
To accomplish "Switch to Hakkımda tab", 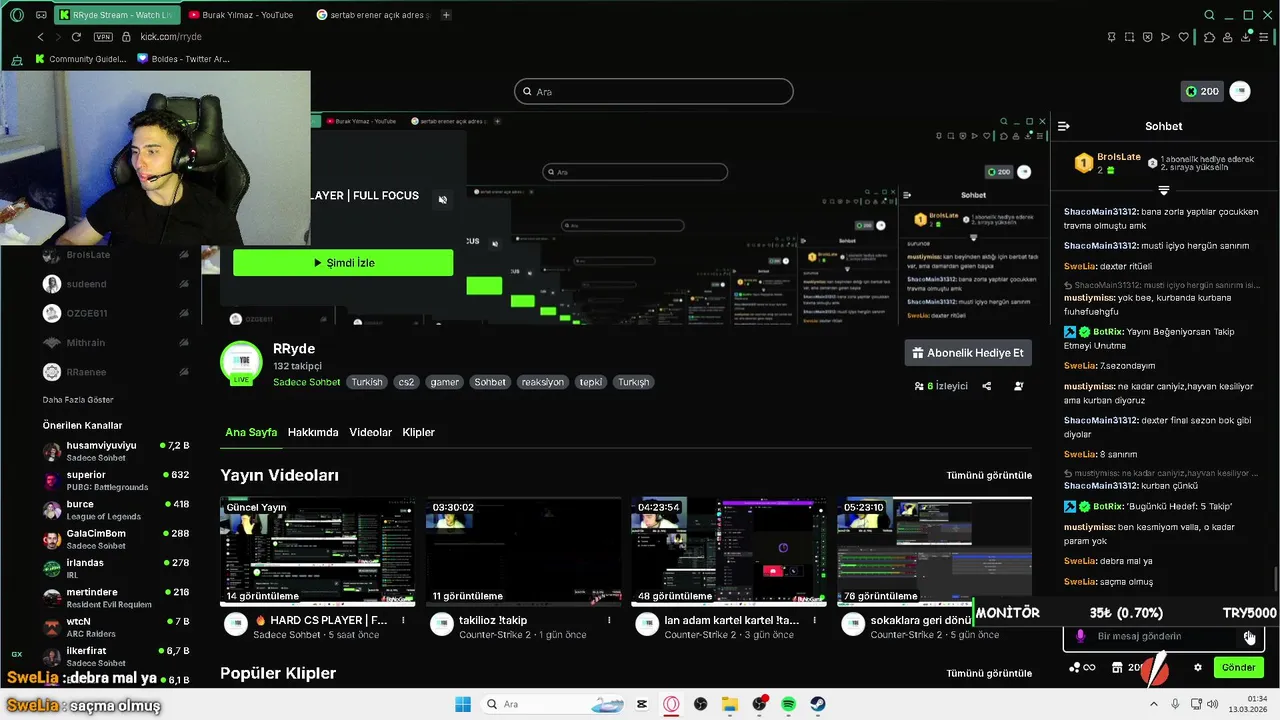I will coord(313,432).
